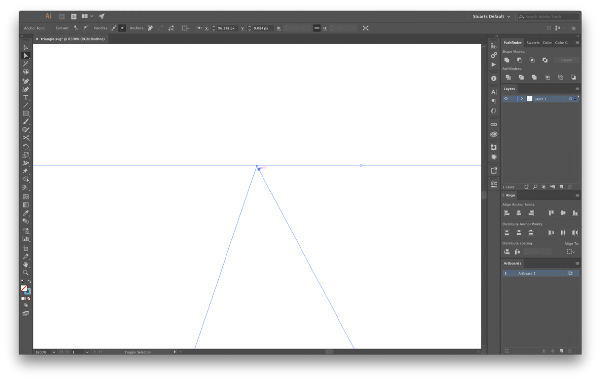This screenshot has height=381, width=600.
Task: Click the vertical scrollbar of the canvas
Action: [x=484, y=195]
